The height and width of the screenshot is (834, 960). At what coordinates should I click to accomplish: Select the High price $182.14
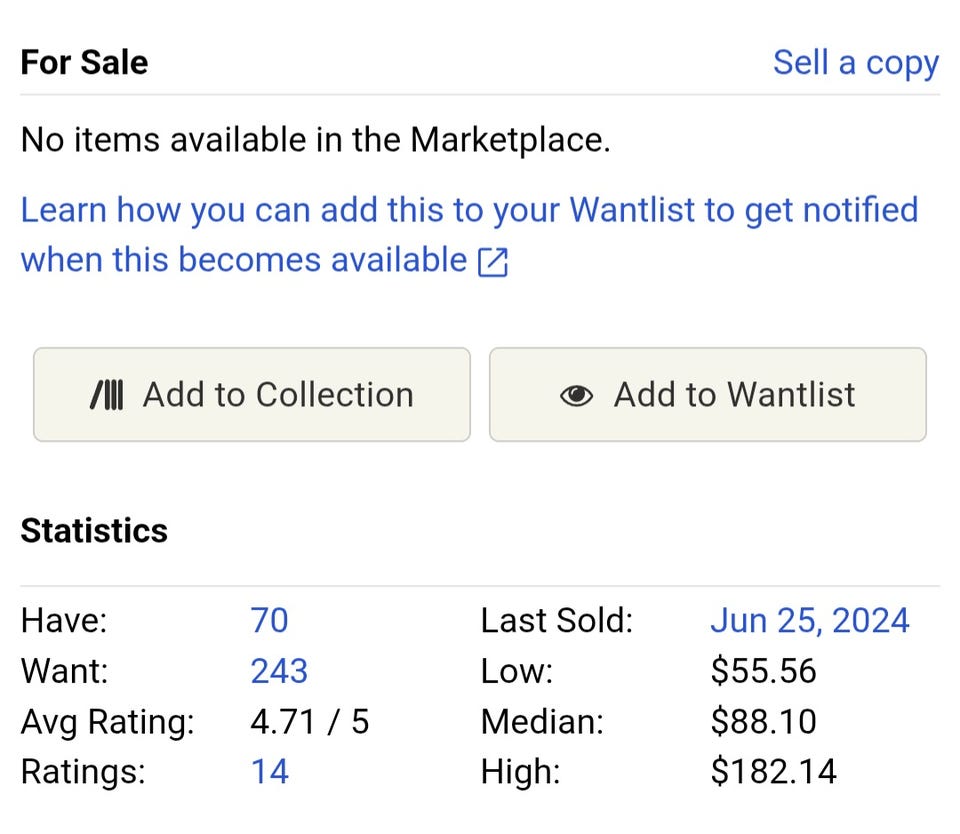coord(773,771)
